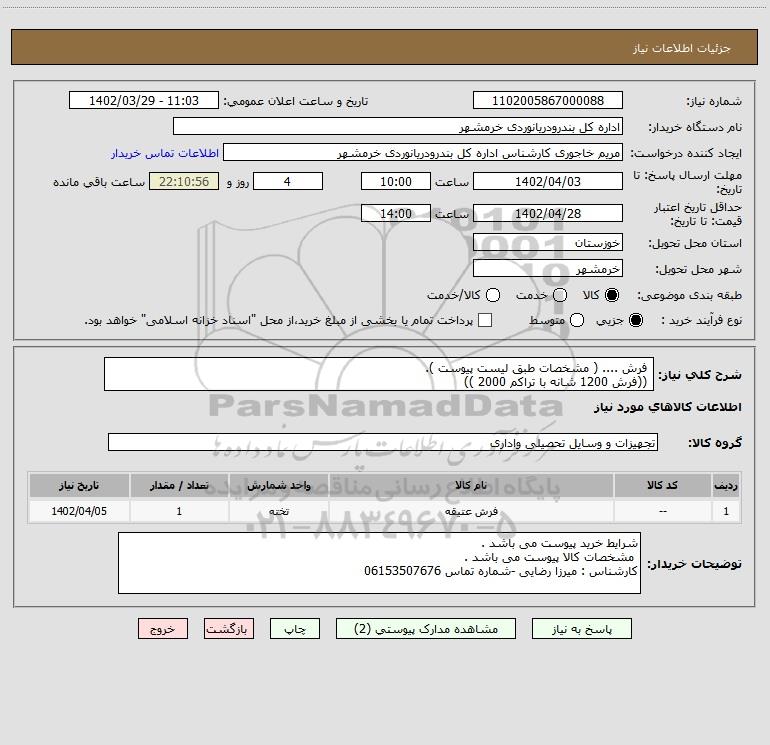Click the validity time field 14:00
Screen dimensions: 770x745
click(396, 213)
